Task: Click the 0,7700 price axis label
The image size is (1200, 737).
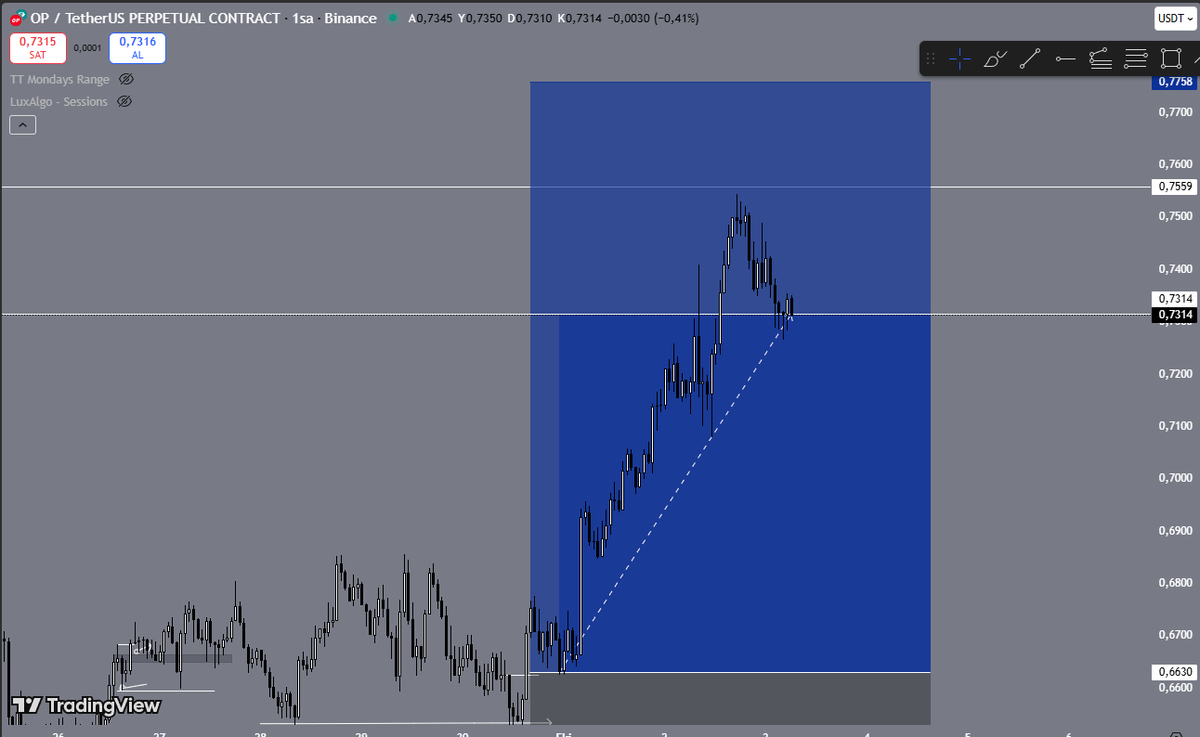Action: pos(1175,113)
